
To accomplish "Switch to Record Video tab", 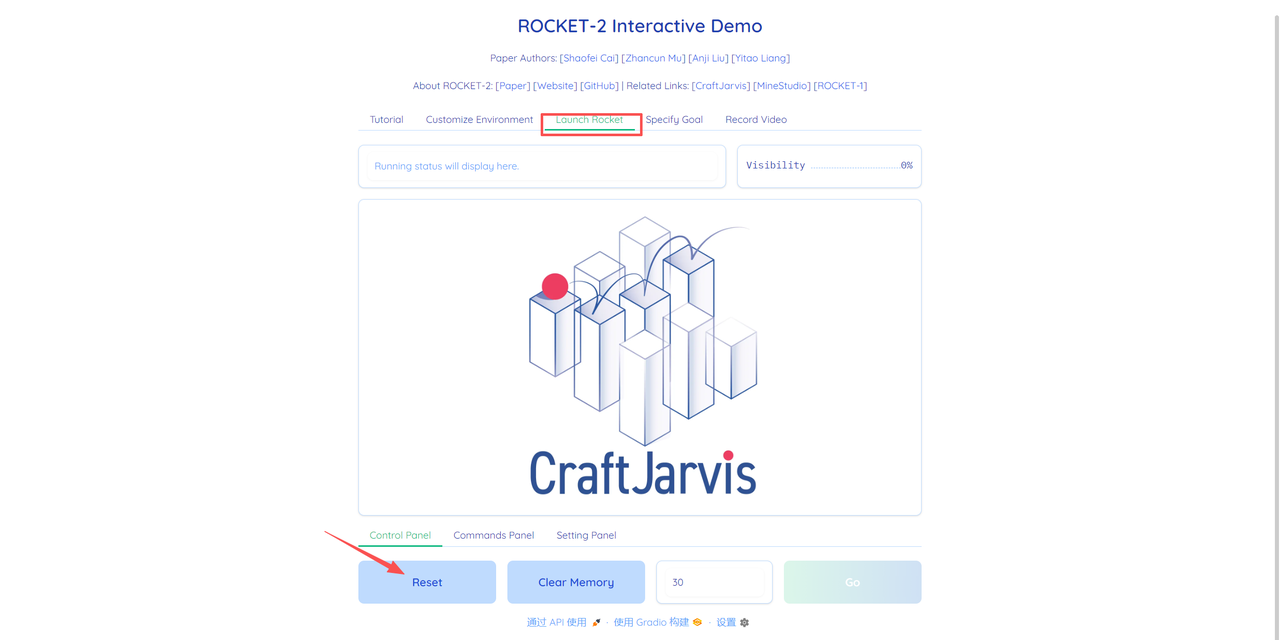I will point(756,119).
